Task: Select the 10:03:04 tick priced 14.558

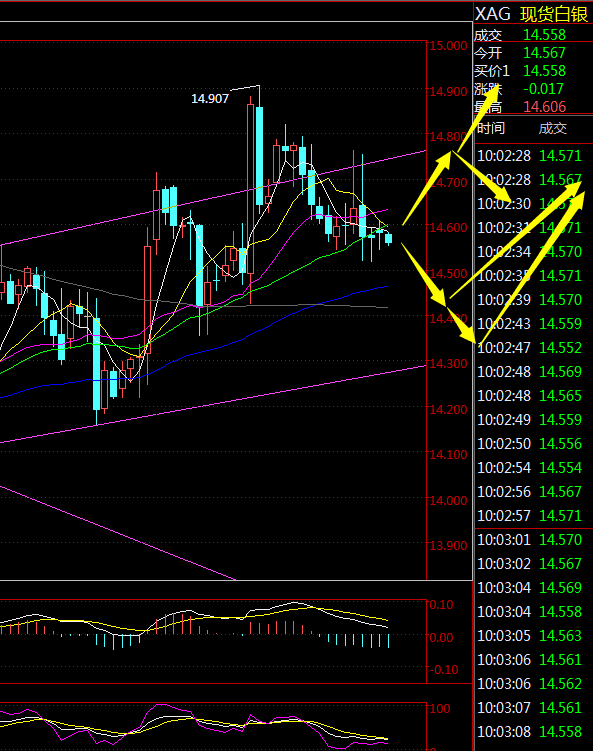Action: 529,612
